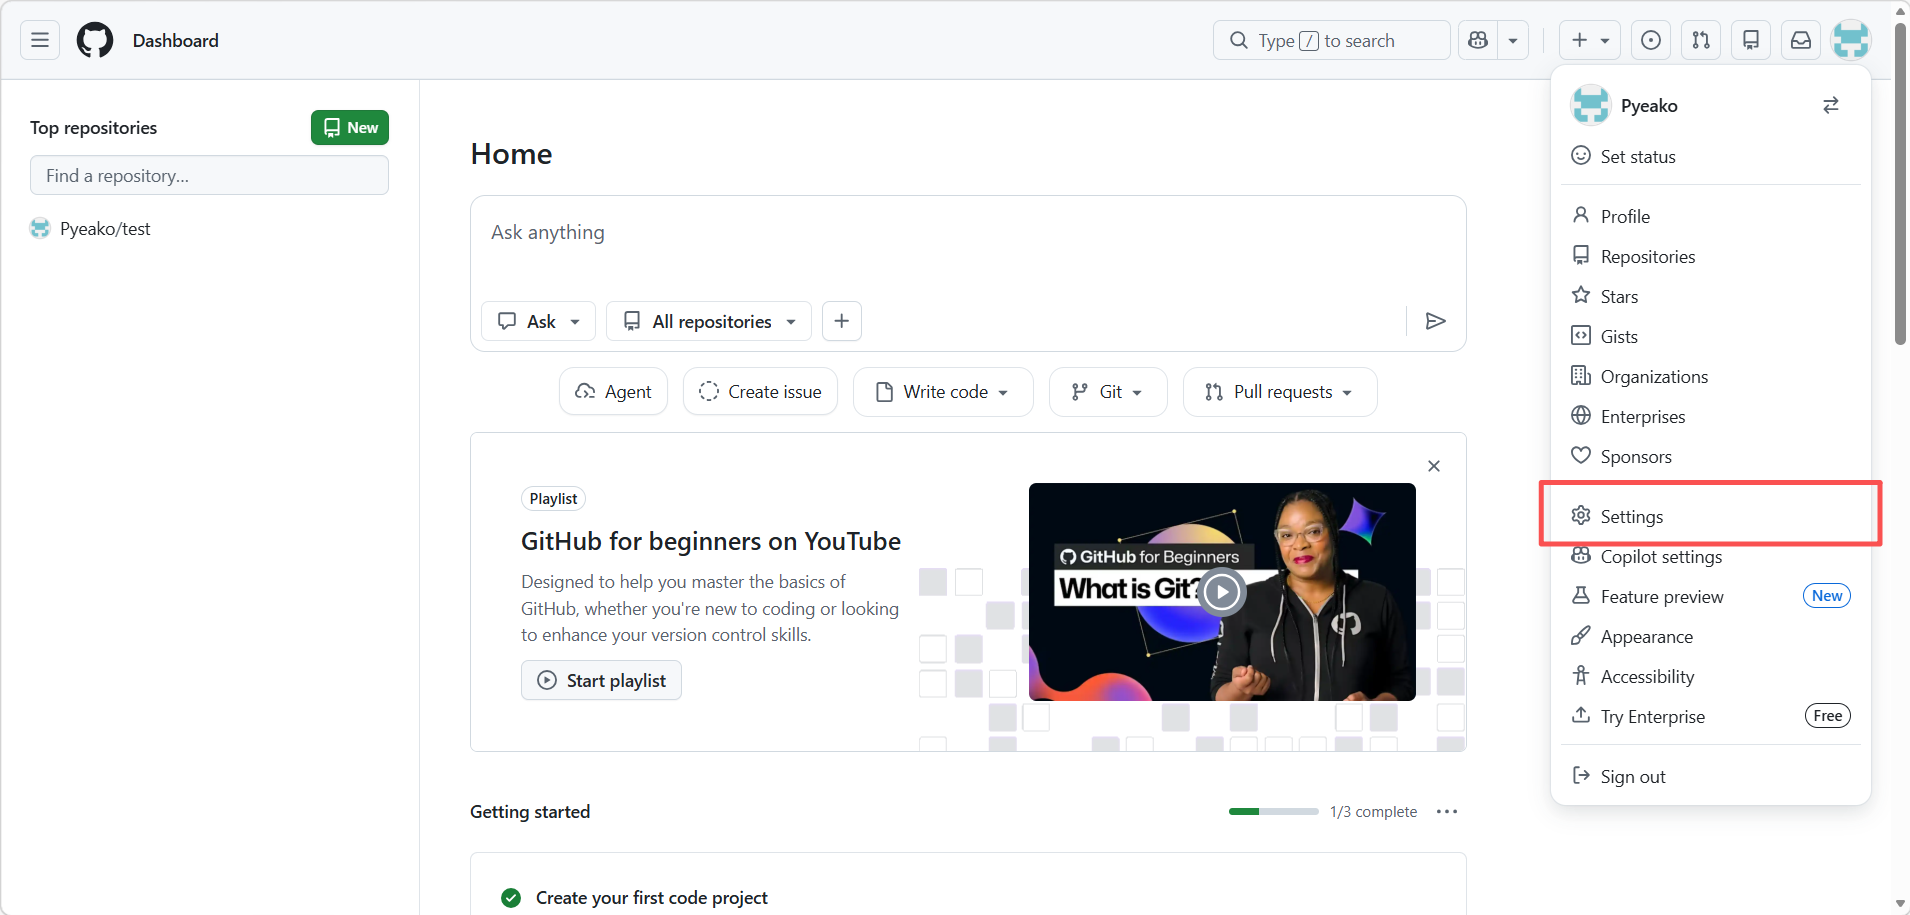Open Settings from the user menu

click(1711, 516)
